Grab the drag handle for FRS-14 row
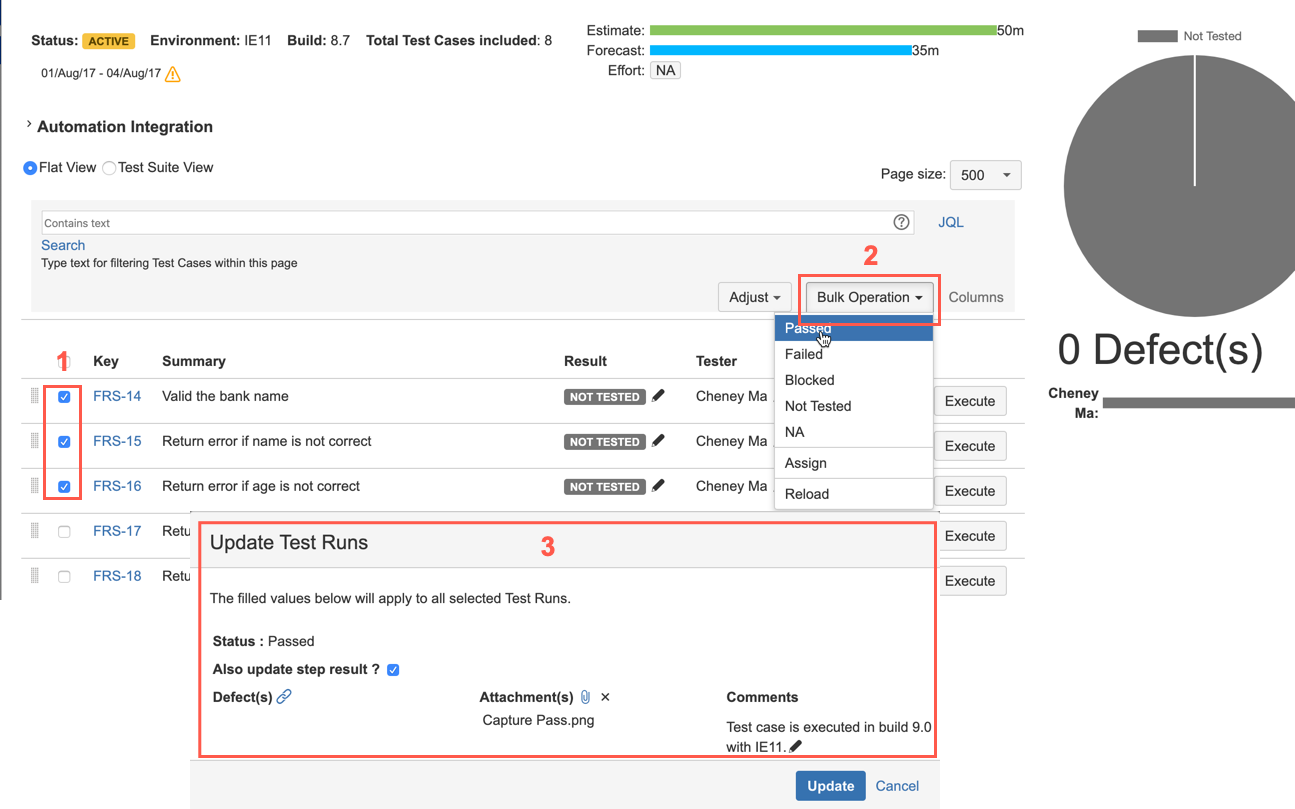The height and width of the screenshot is (809, 1295). 35,396
